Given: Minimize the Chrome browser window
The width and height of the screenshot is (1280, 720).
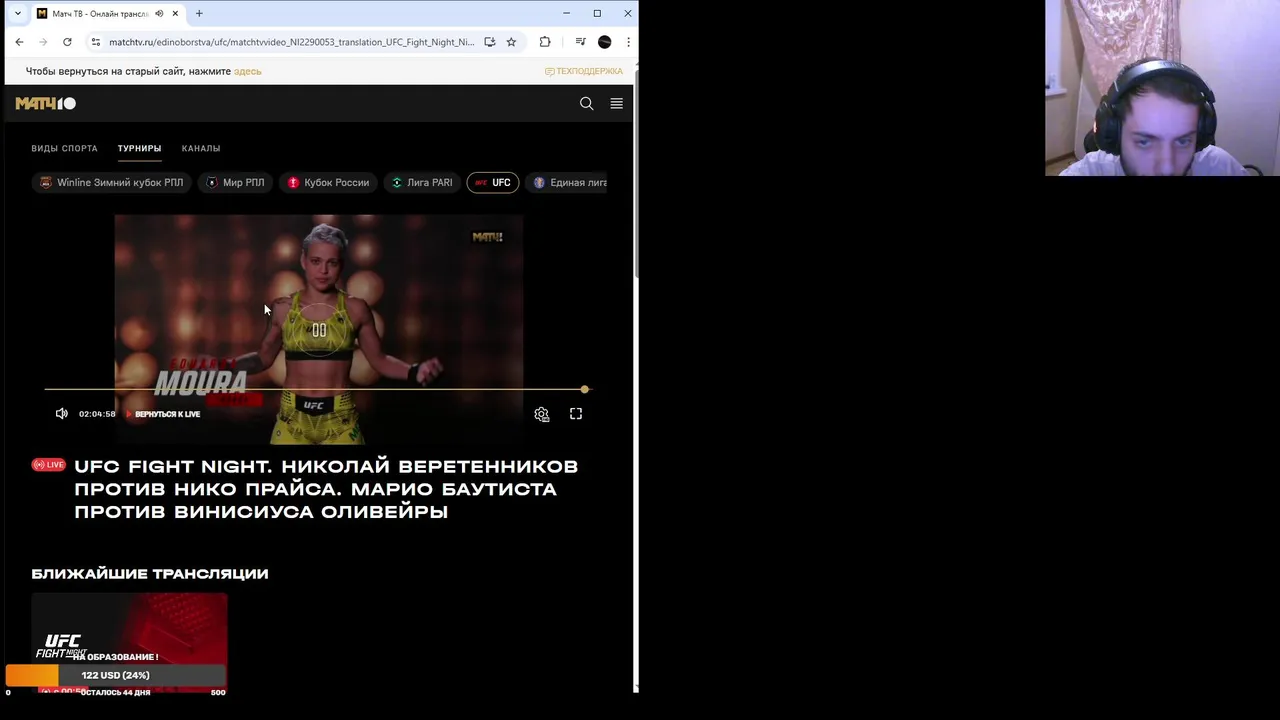Looking at the screenshot, I should [x=566, y=13].
